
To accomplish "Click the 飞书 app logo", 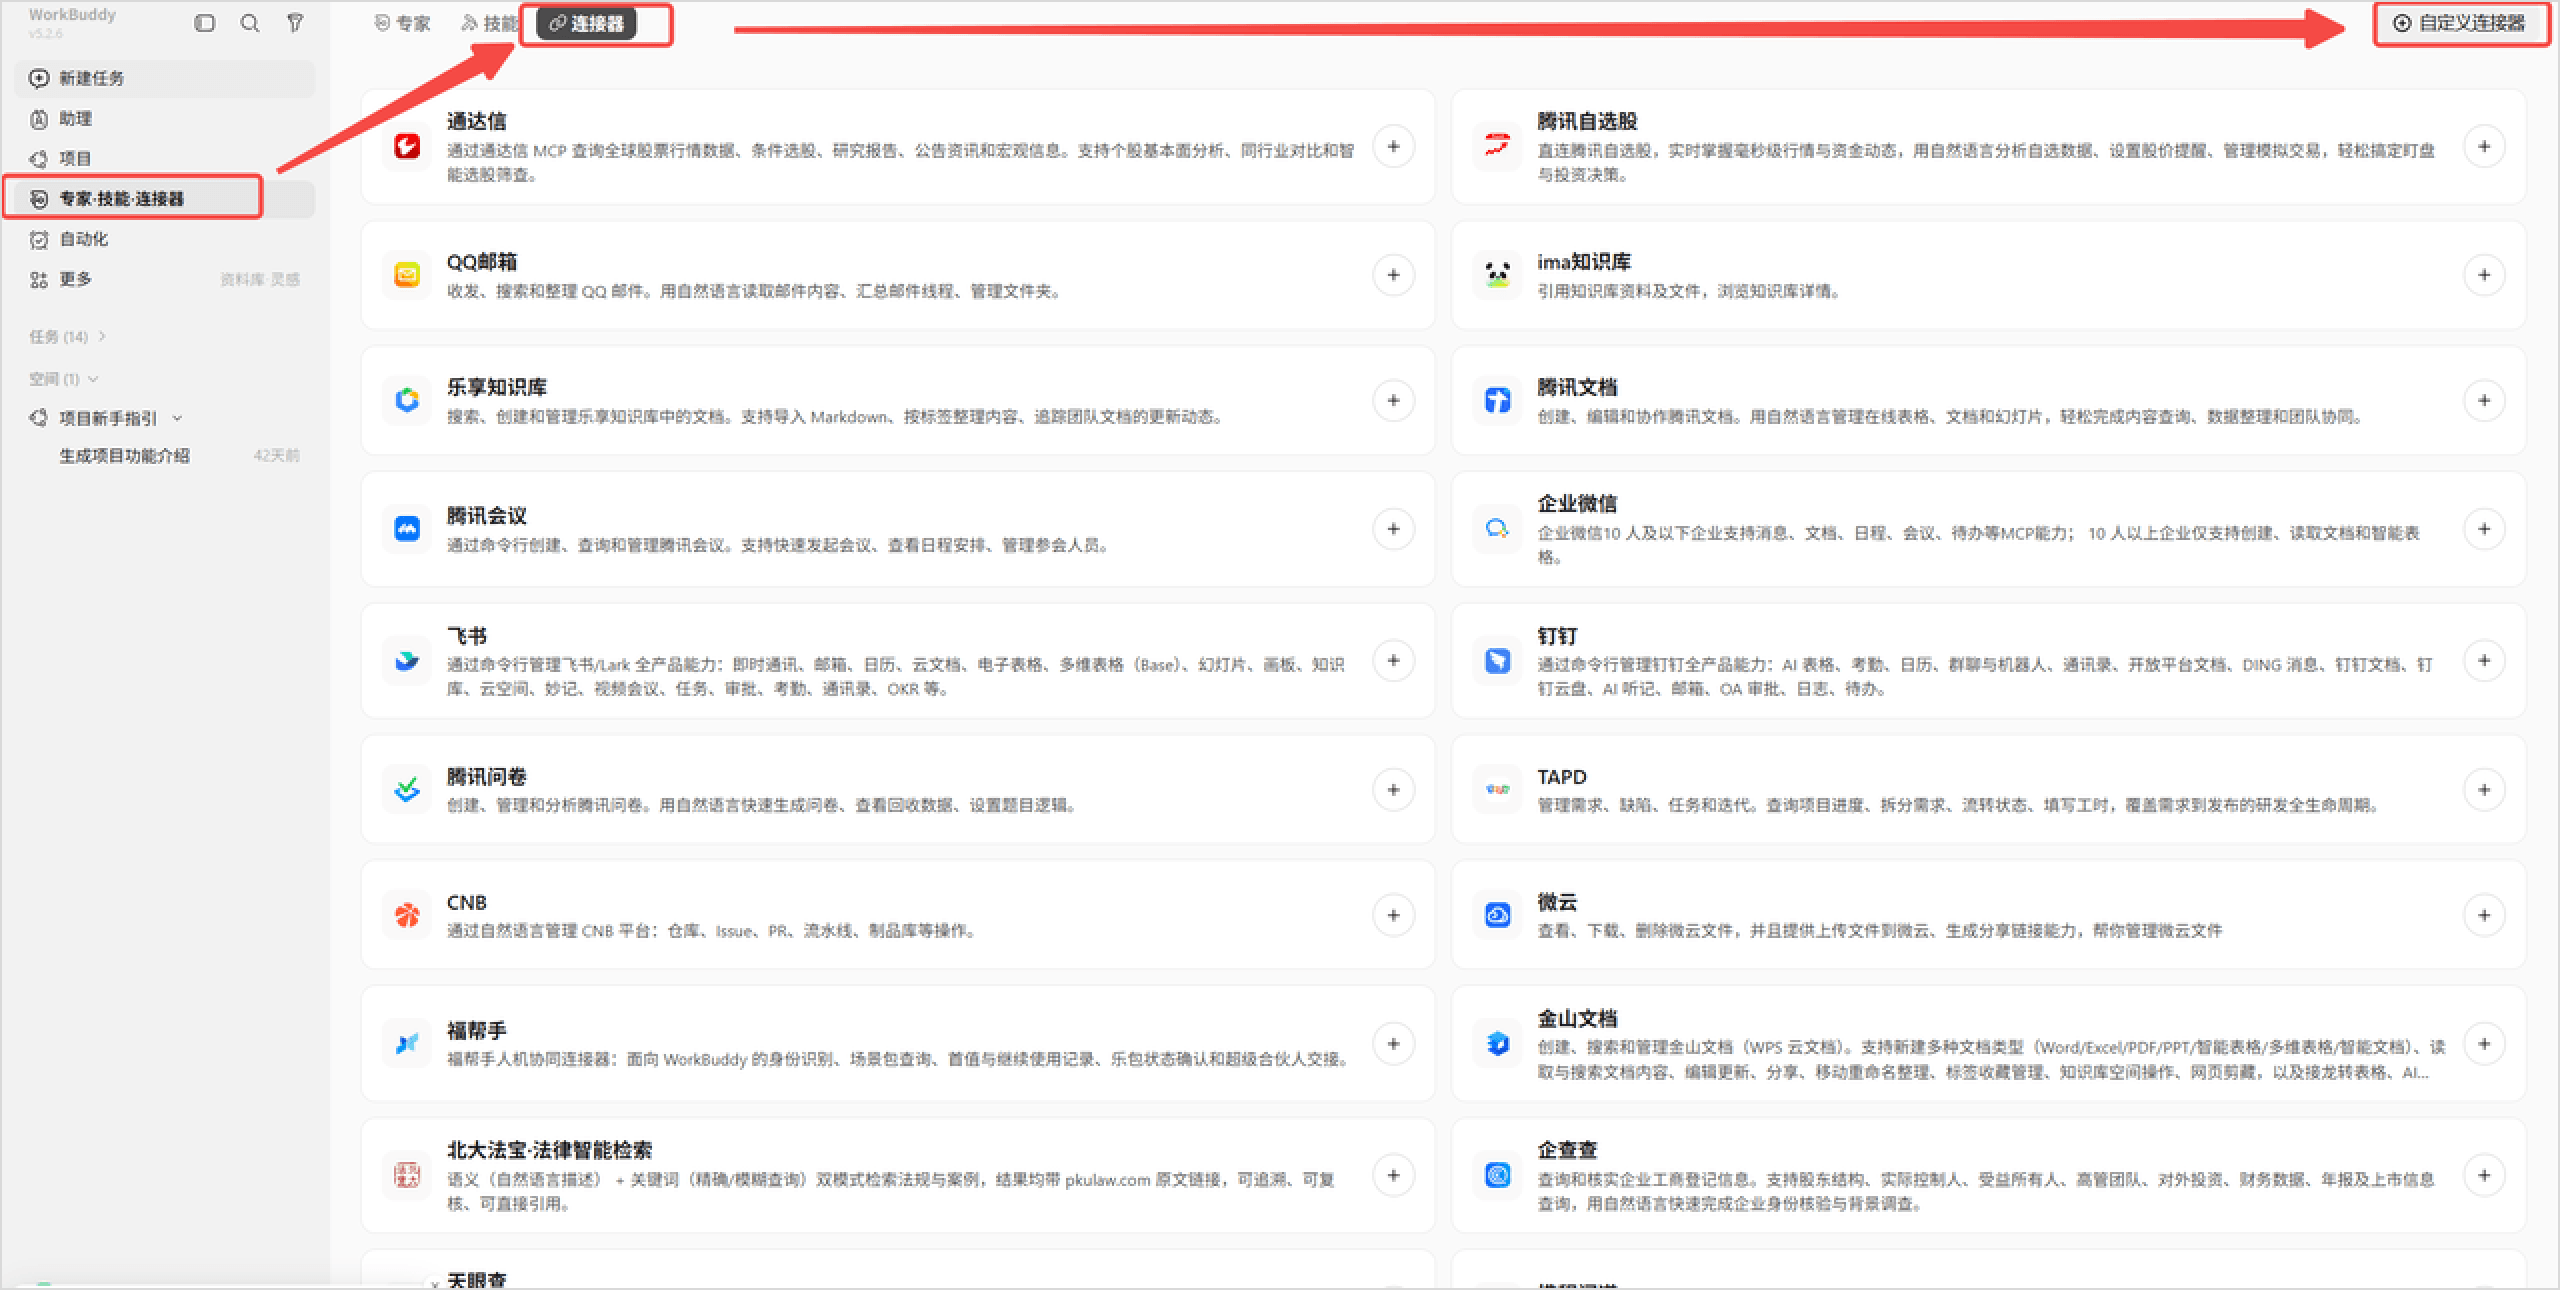I will pos(407,661).
